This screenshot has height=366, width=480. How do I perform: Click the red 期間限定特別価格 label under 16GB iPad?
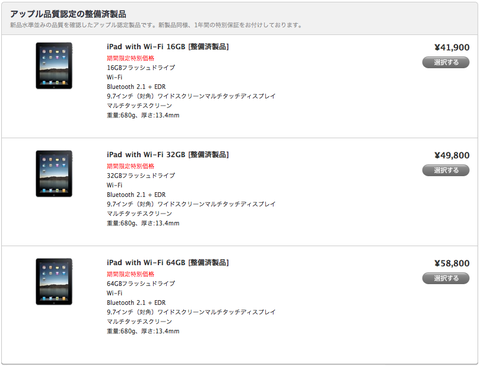coord(130,58)
